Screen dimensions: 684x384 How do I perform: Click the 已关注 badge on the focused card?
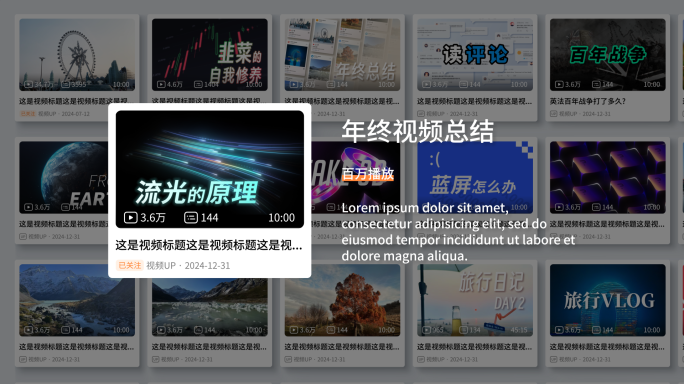(130, 265)
